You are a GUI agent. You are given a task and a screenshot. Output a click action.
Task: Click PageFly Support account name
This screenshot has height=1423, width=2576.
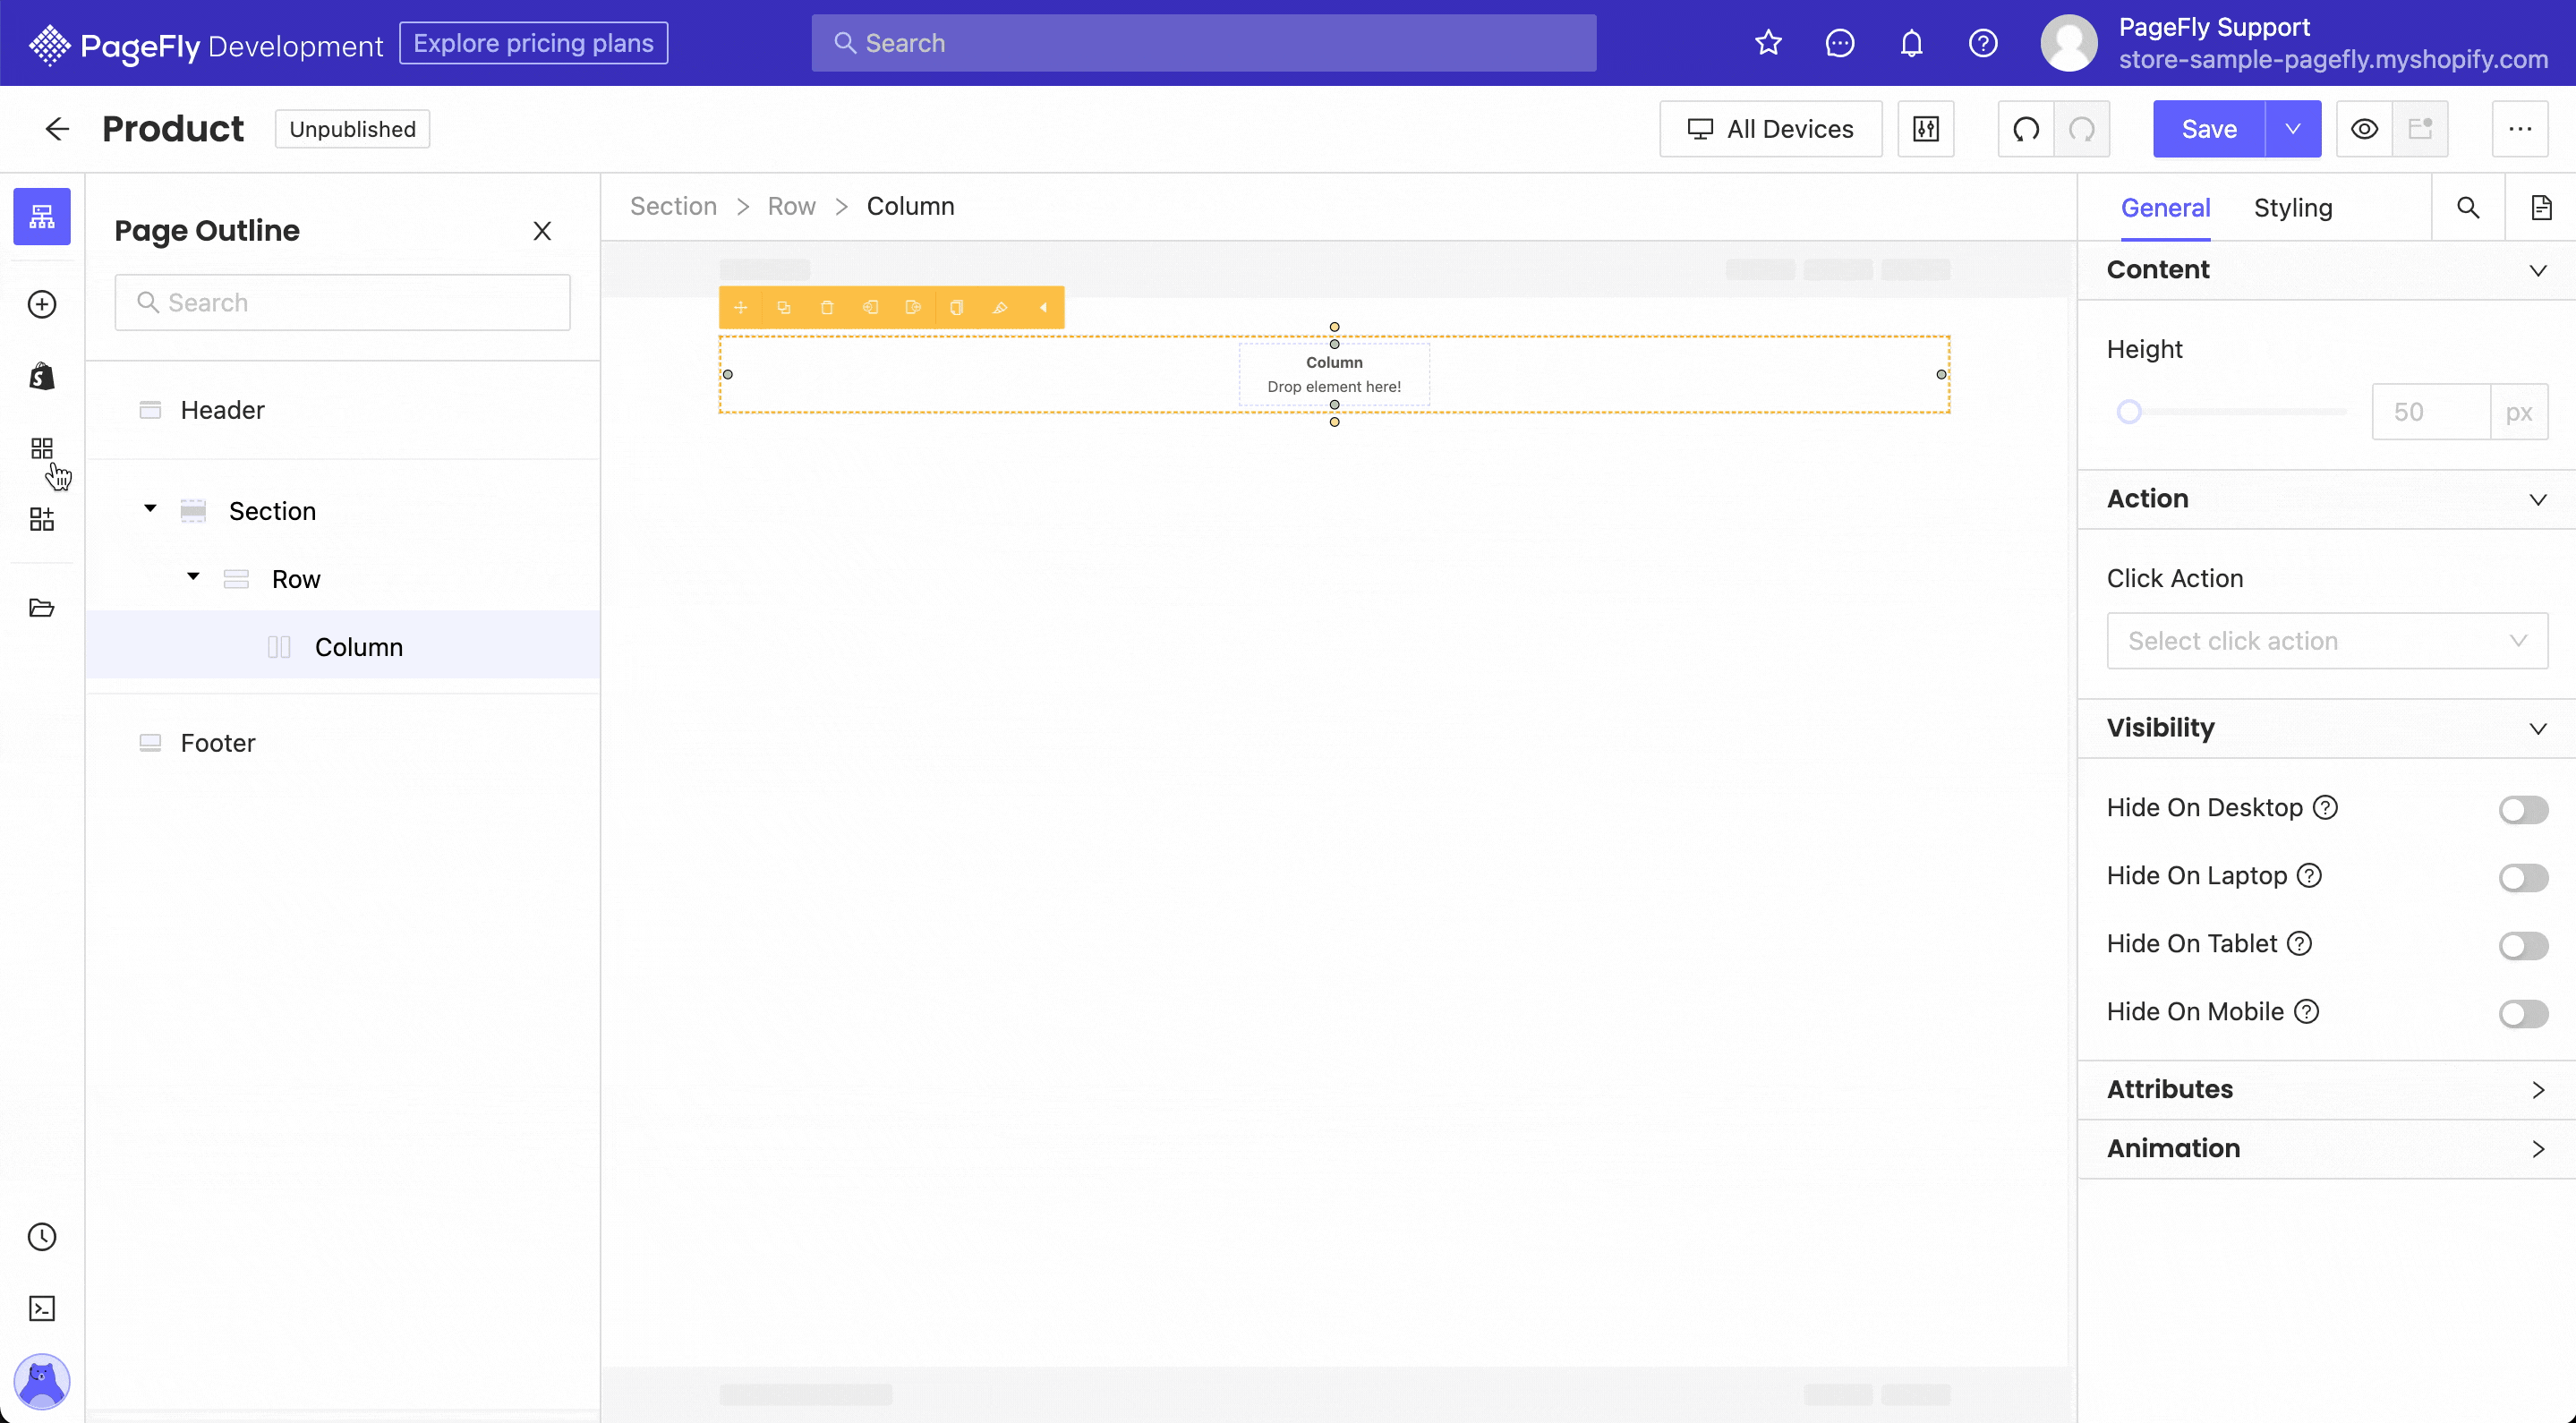pos(2214,27)
